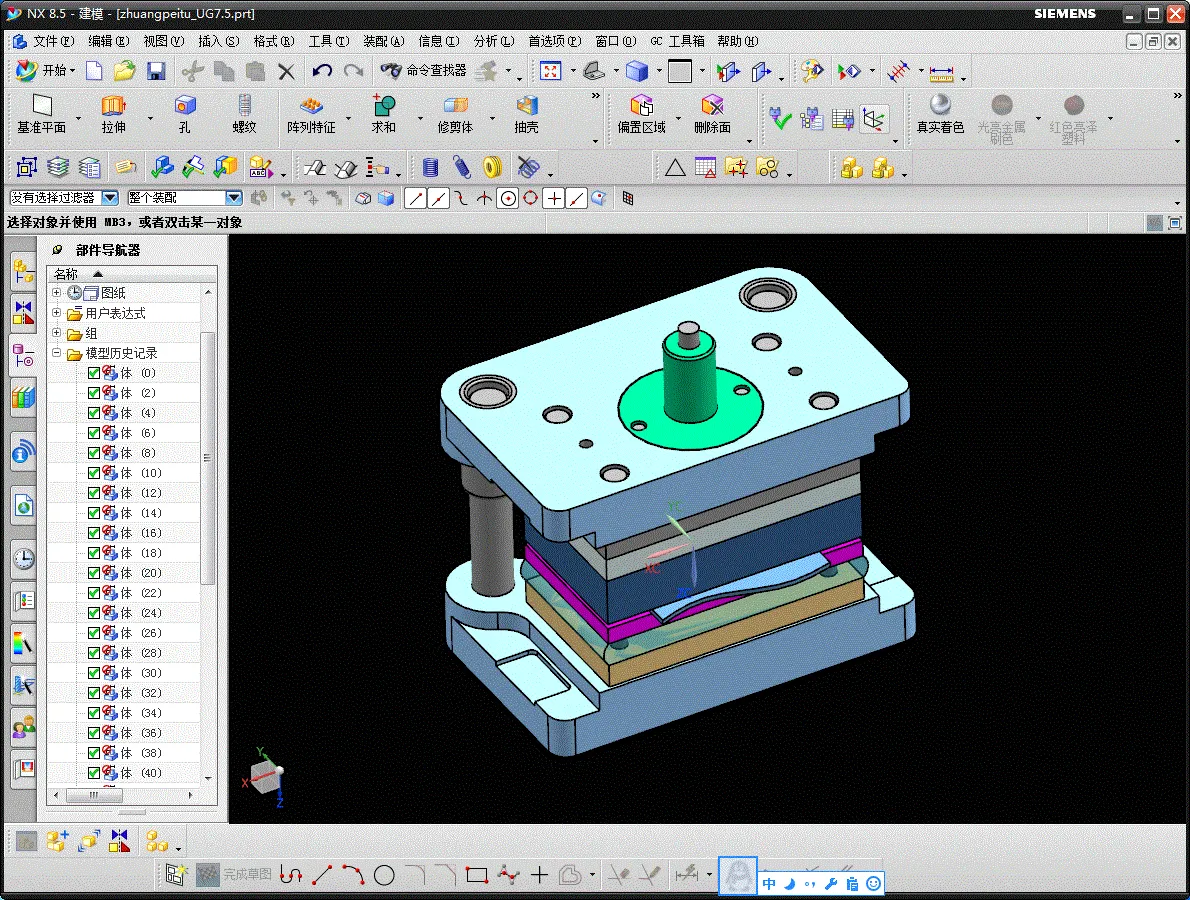Select the Thread (螺纹) tool
The width and height of the screenshot is (1190, 900).
(x=244, y=114)
